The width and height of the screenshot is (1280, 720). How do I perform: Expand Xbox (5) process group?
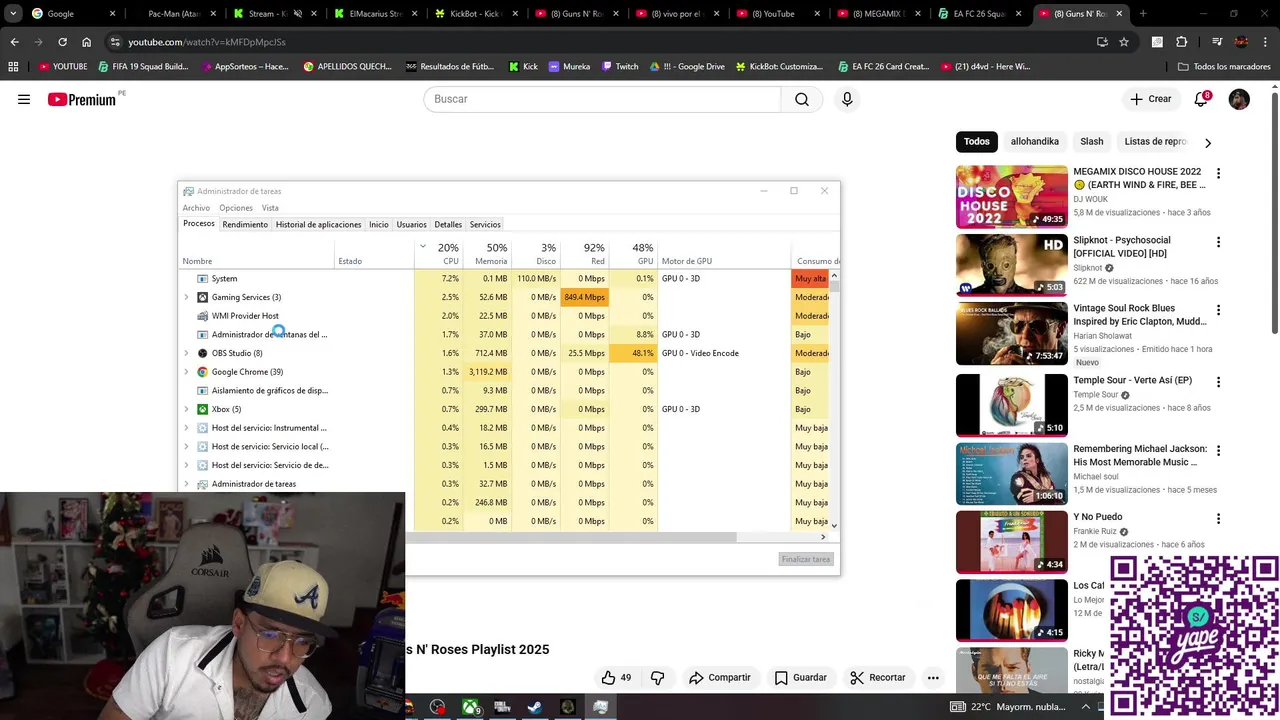[x=186, y=409]
